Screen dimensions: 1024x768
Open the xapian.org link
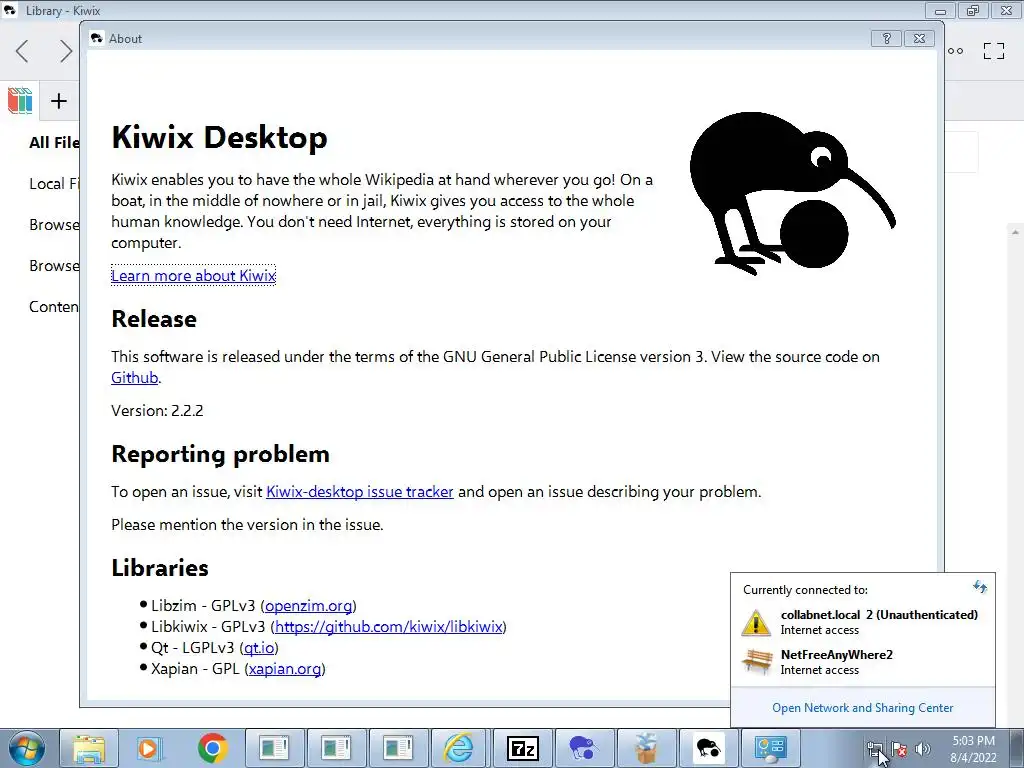pos(285,669)
